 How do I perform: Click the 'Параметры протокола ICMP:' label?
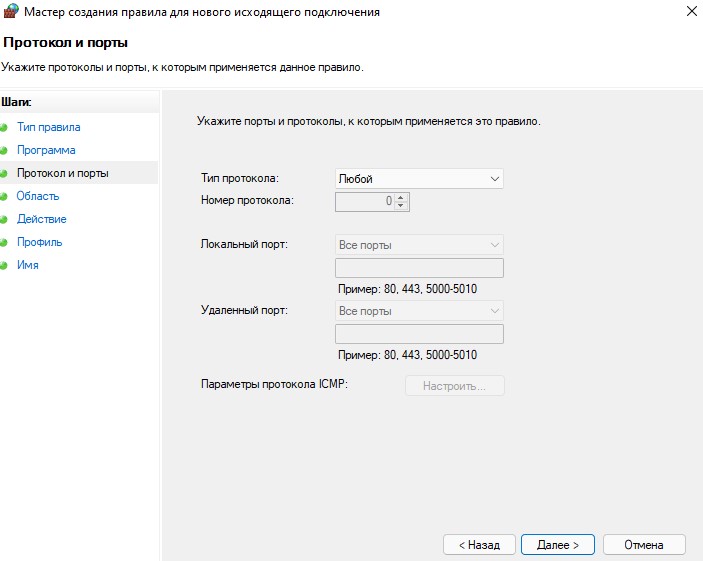click(274, 384)
